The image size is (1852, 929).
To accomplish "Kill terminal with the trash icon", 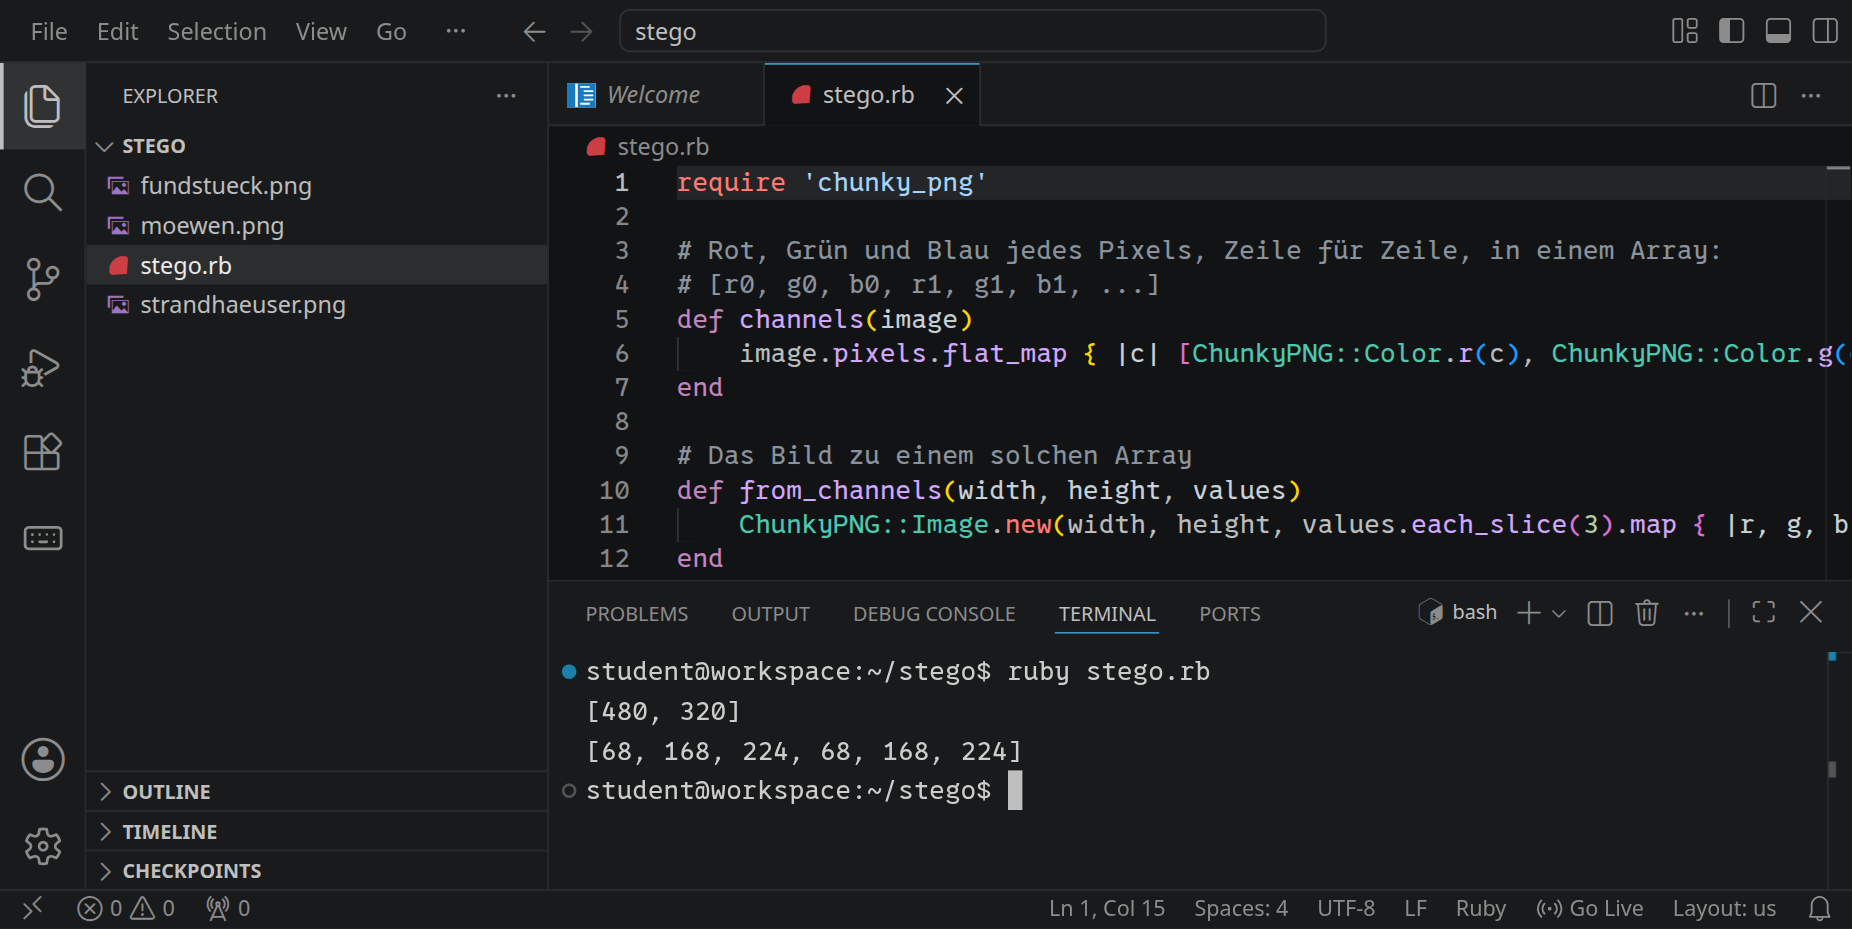I will 1647,613.
